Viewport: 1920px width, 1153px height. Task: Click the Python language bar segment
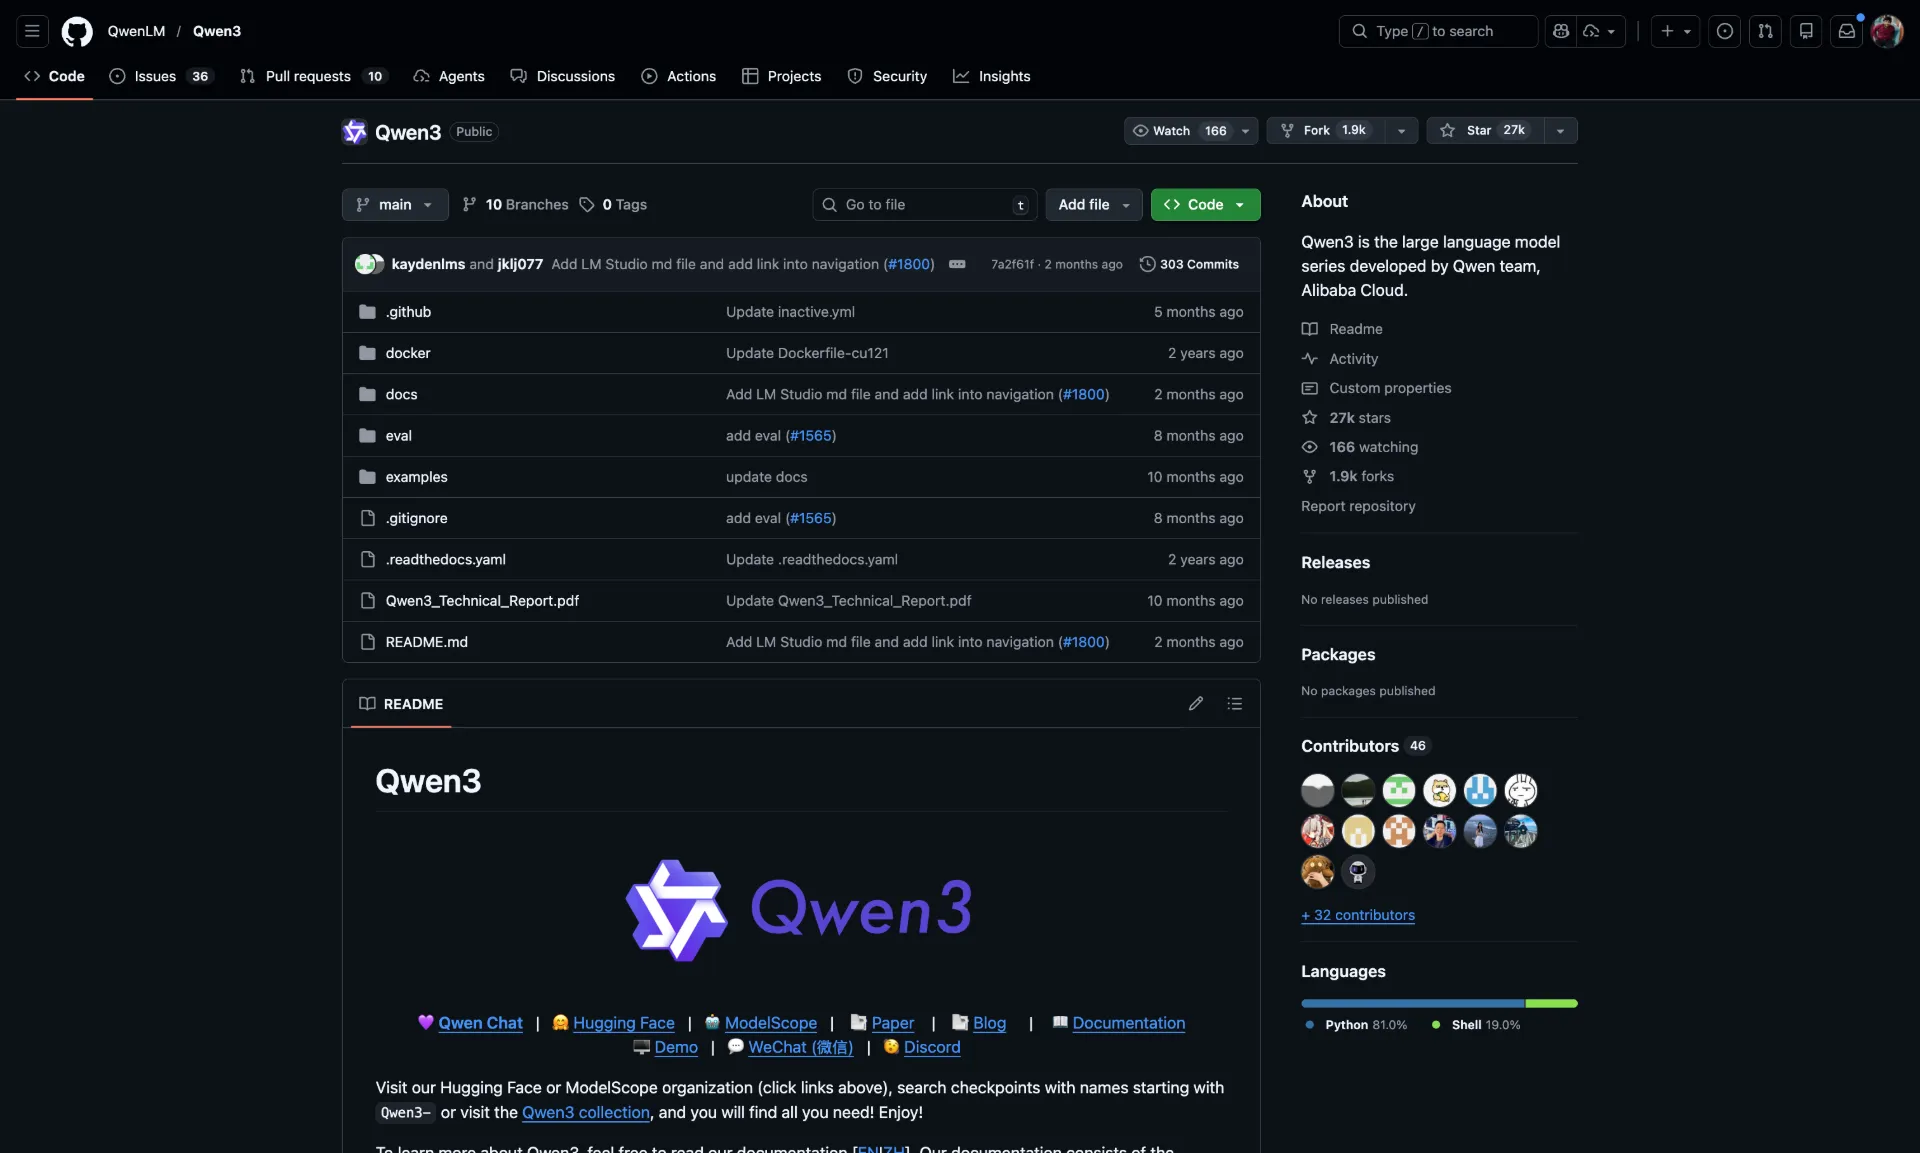pyautogui.click(x=1411, y=1003)
